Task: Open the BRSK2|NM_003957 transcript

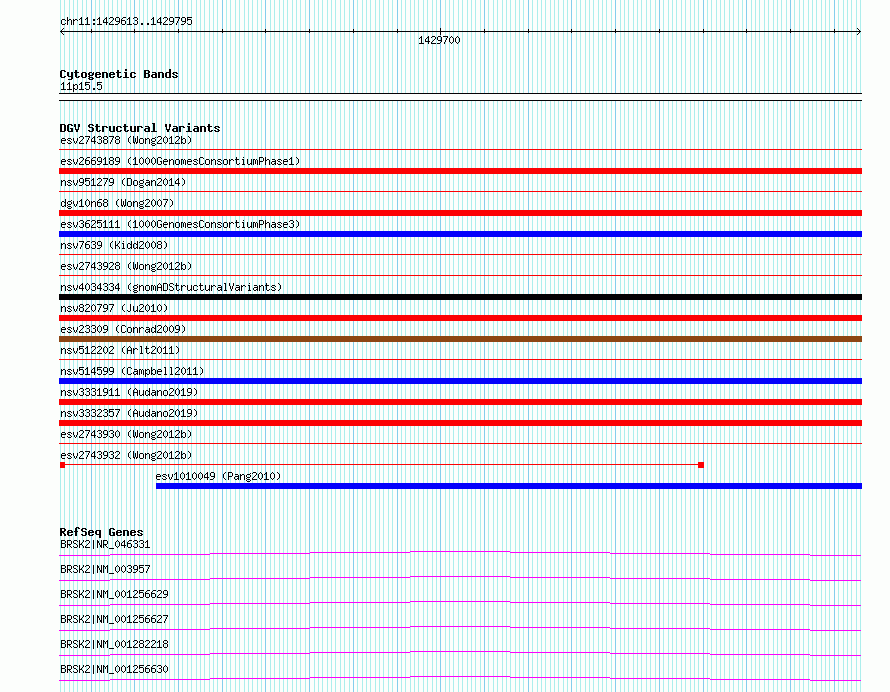Action: (x=105, y=569)
